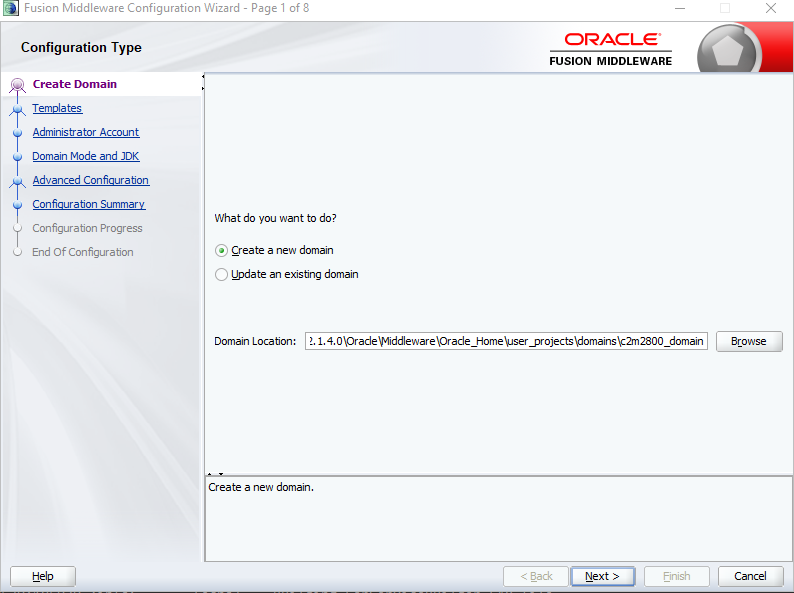
Task: Click the 'What do you want to do?' text
Action: click(275, 218)
